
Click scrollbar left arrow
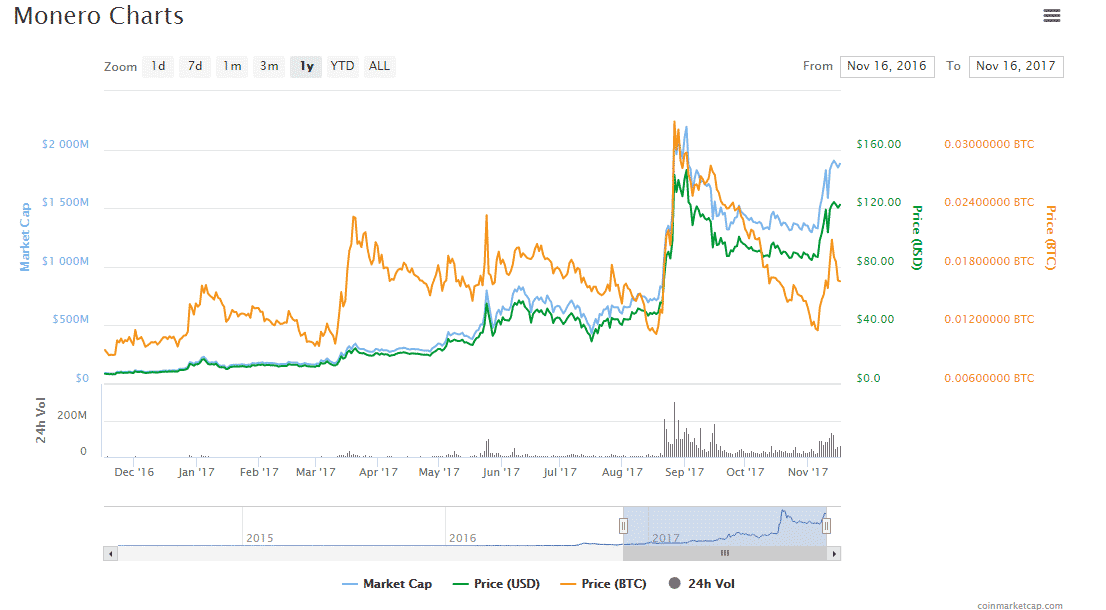(x=110, y=554)
